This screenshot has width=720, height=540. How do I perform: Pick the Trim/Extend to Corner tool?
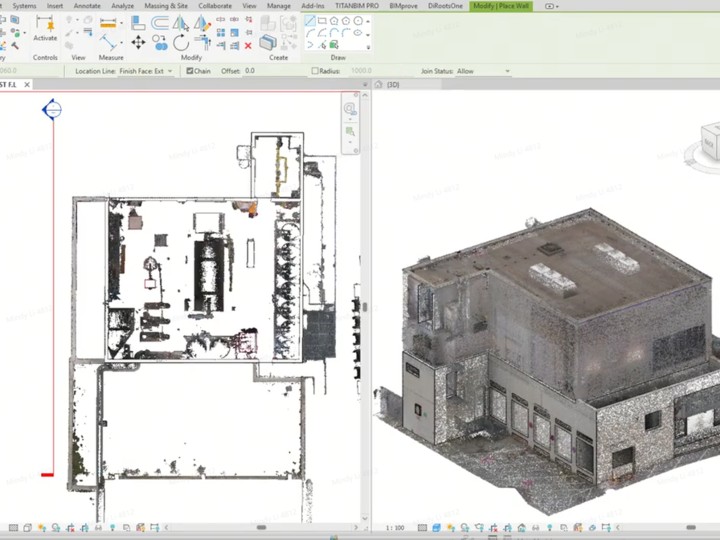tap(202, 42)
